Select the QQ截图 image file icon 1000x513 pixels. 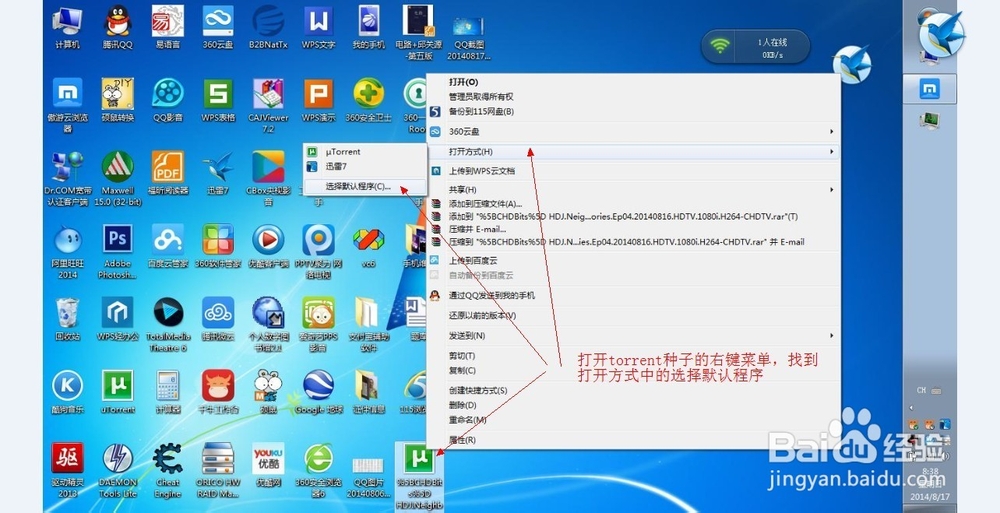point(469,38)
